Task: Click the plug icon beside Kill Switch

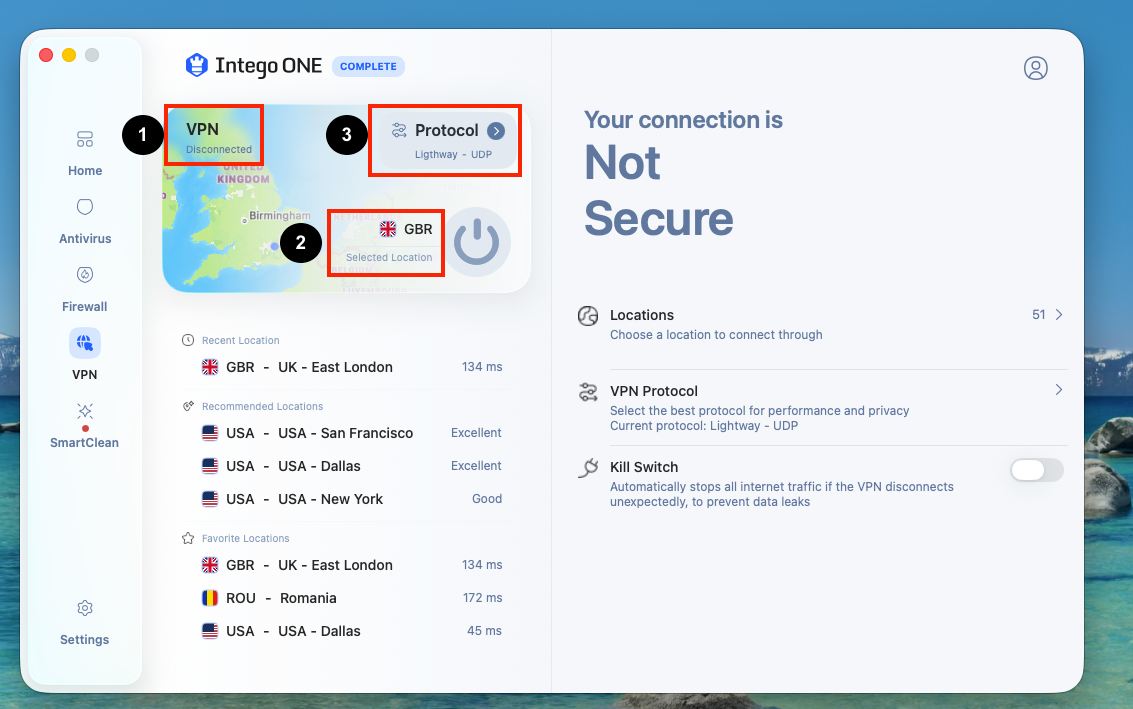Action: click(588, 468)
